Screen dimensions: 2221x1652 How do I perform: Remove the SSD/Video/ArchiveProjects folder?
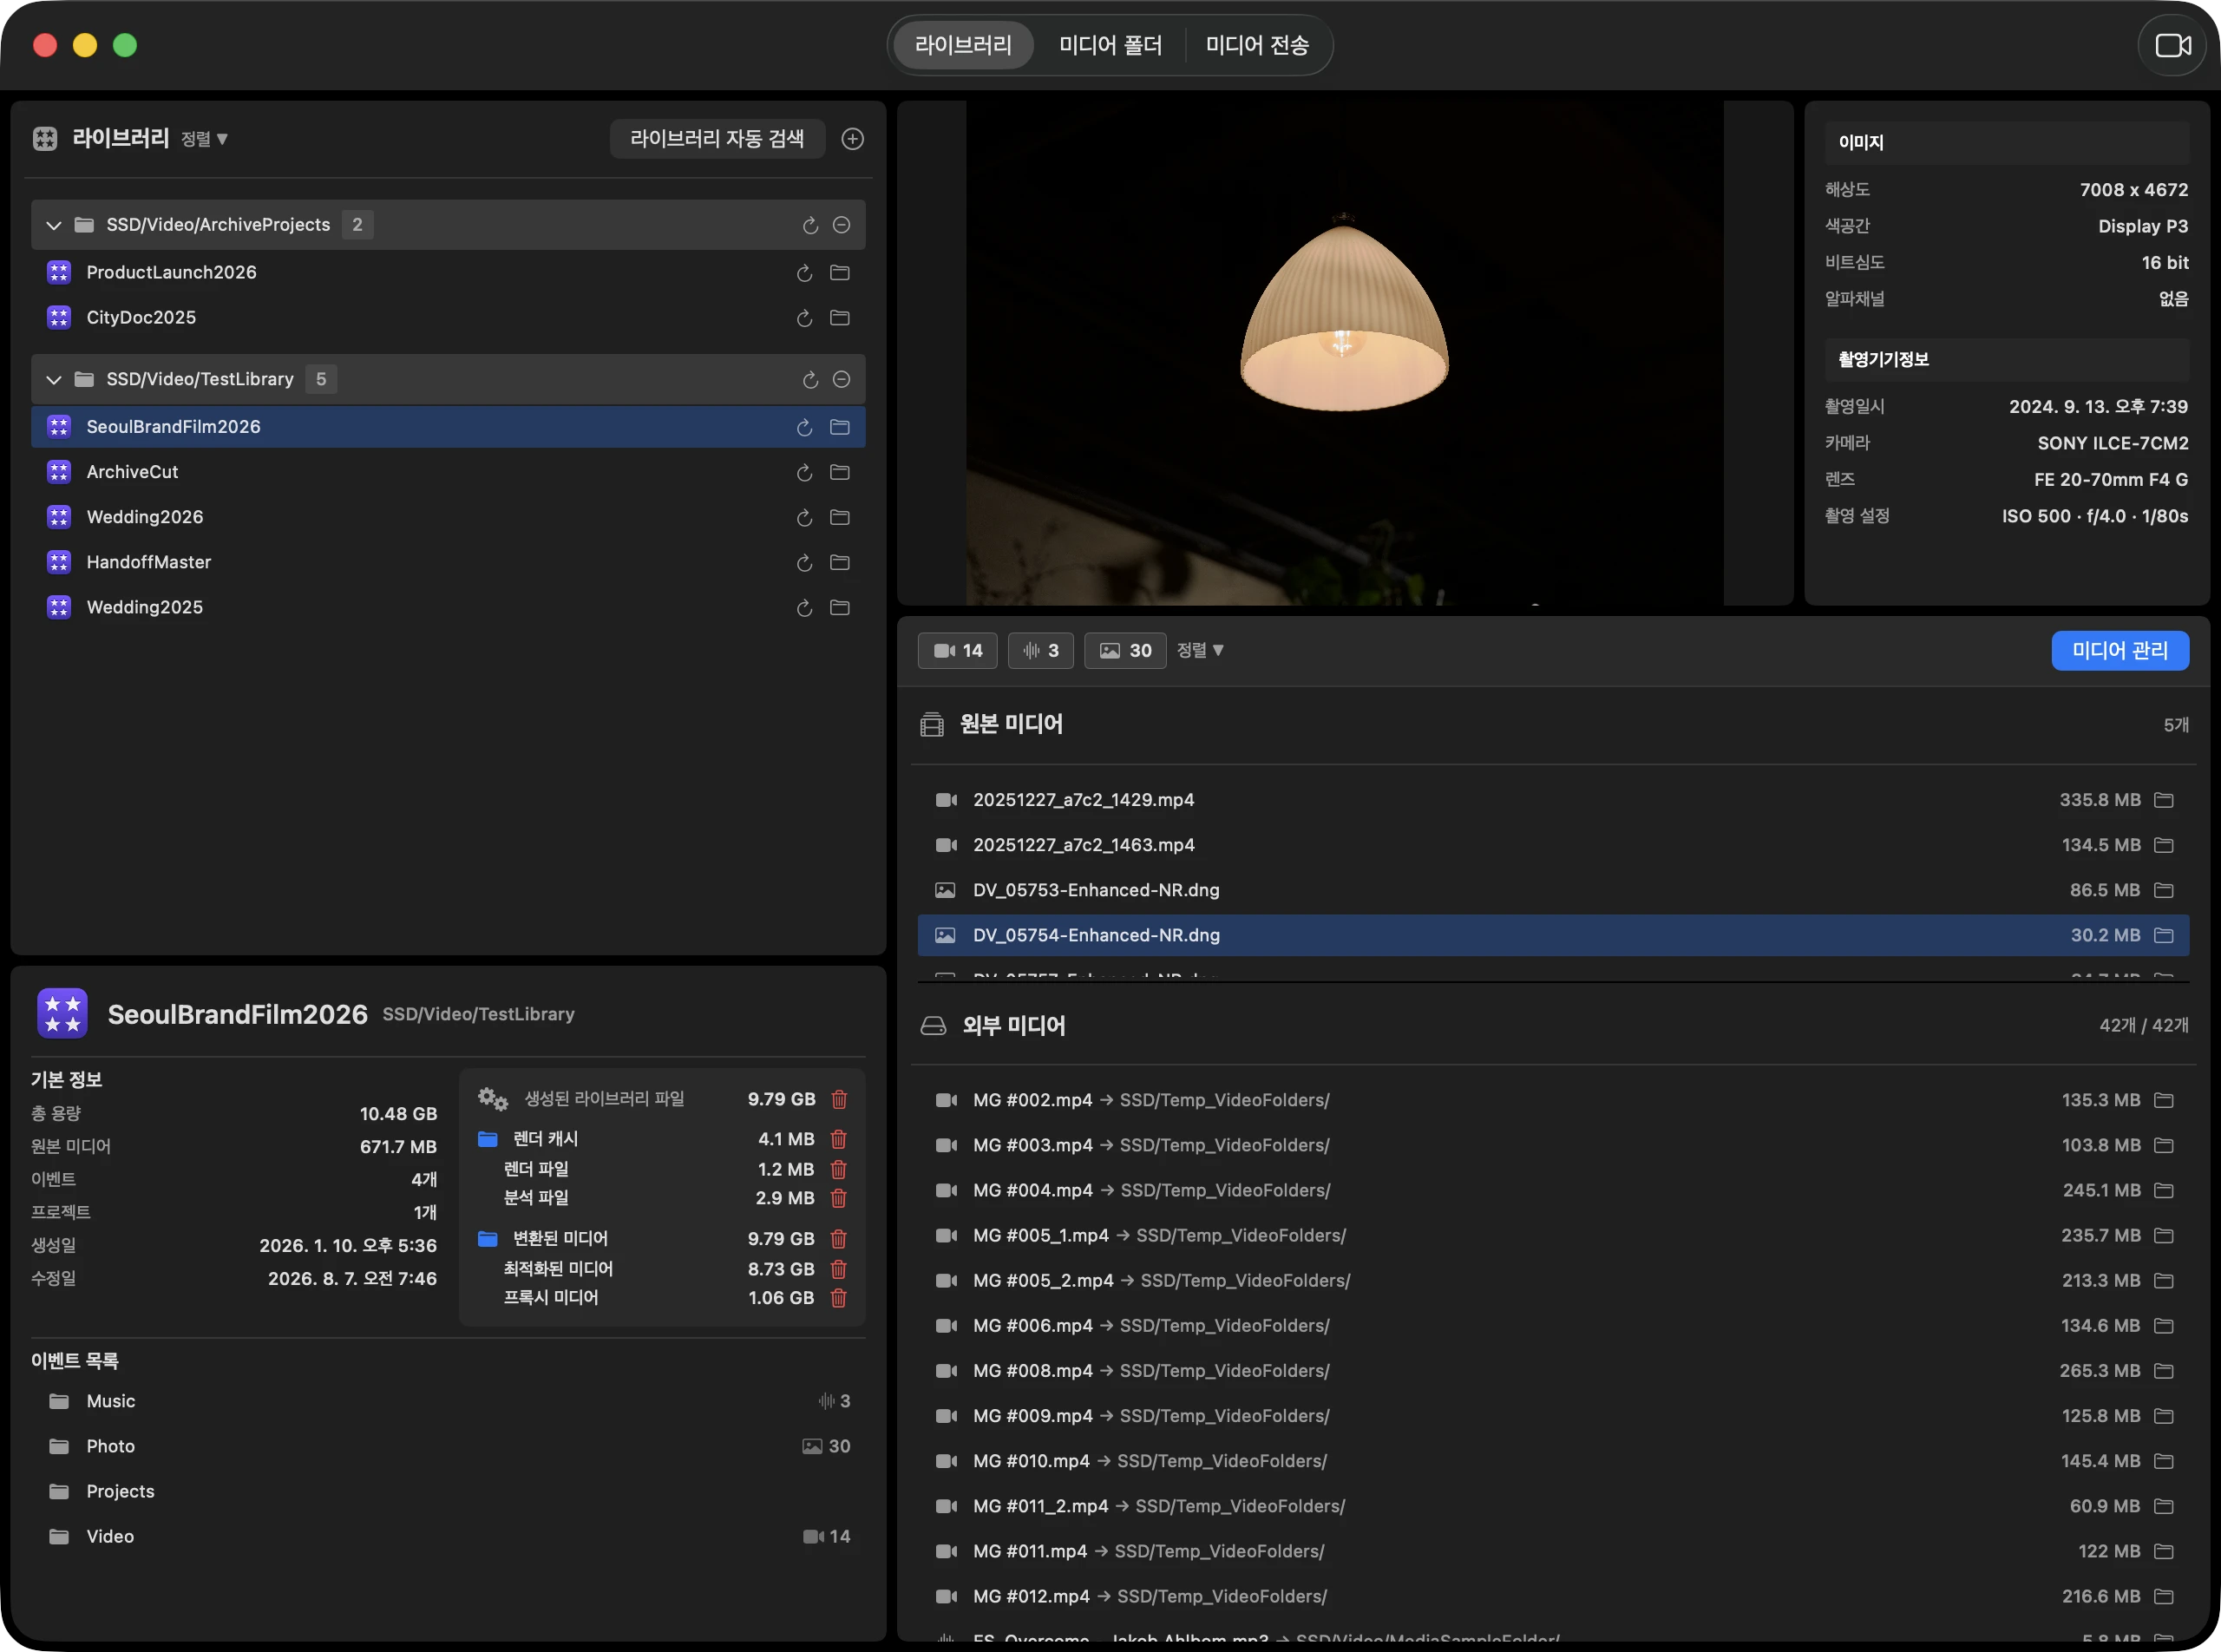pos(842,225)
